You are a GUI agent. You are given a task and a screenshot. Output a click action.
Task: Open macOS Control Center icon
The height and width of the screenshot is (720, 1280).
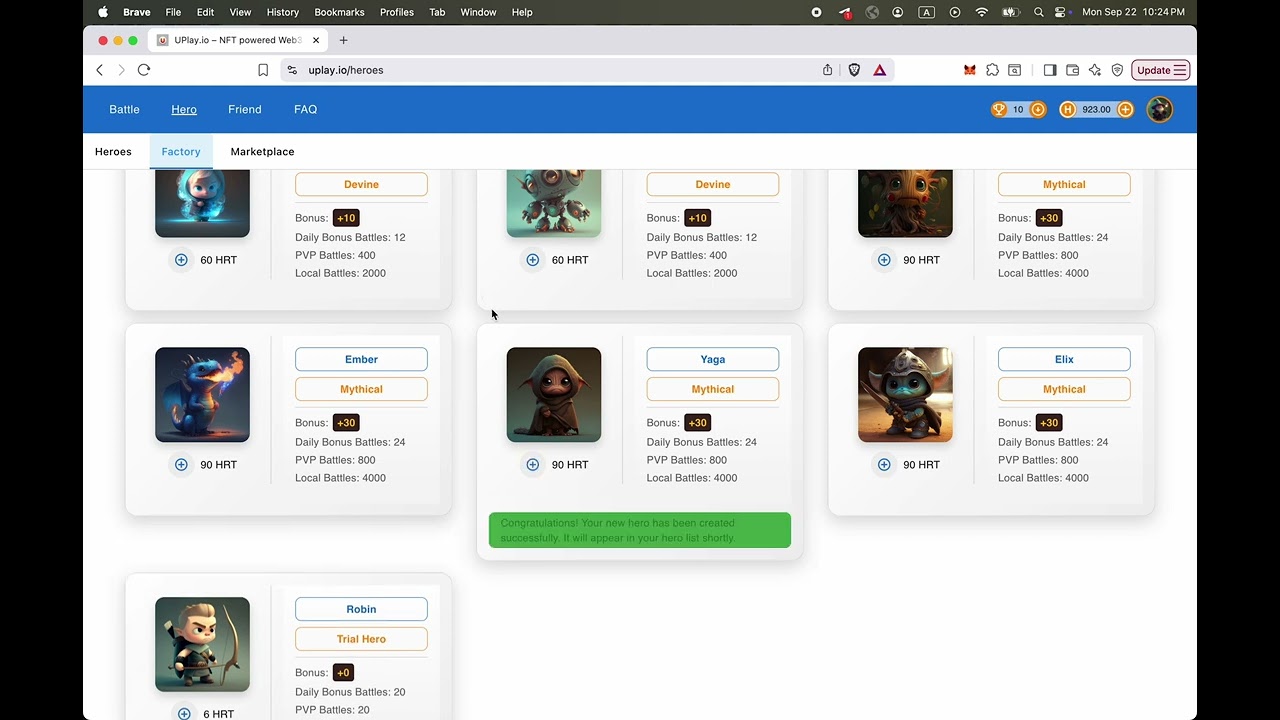(x=1061, y=12)
